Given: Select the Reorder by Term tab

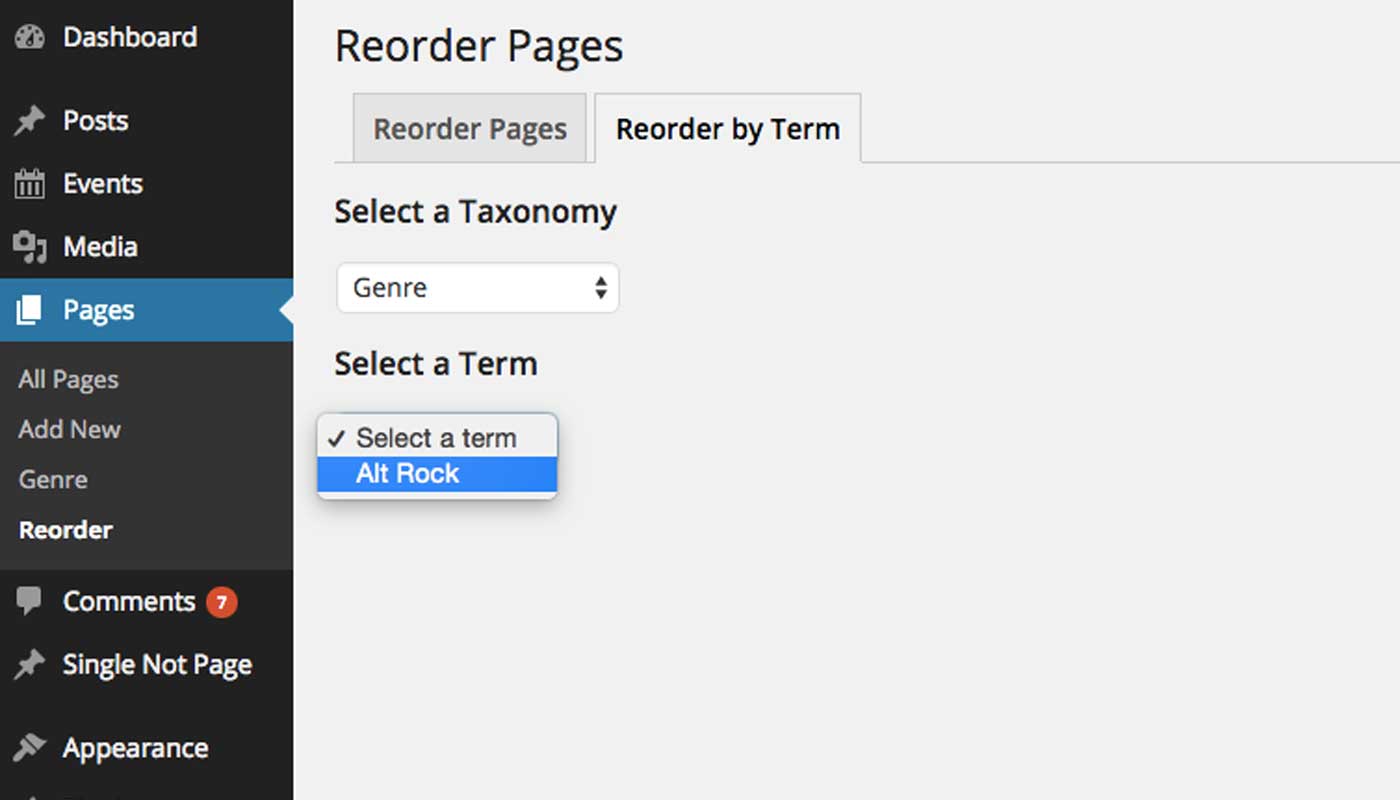Looking at the screenshot, I should (x=727, y=128).
